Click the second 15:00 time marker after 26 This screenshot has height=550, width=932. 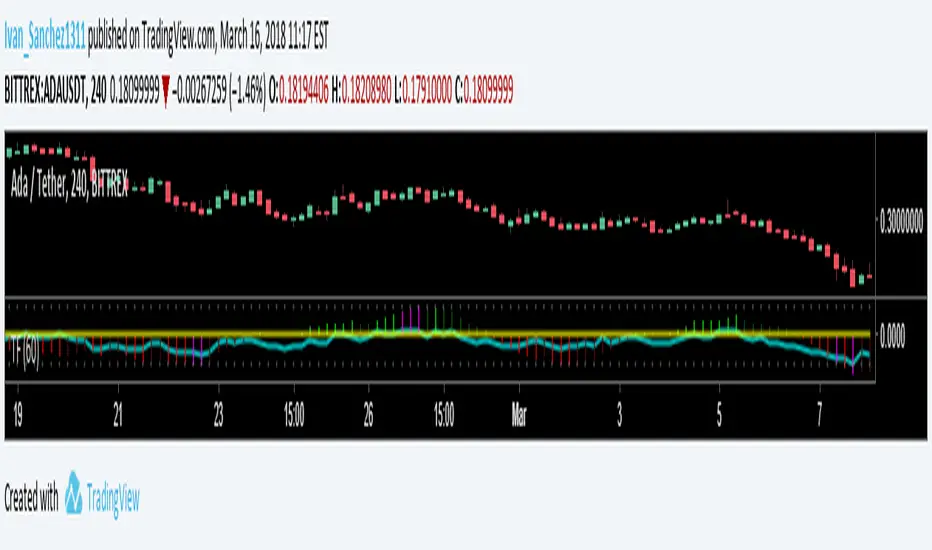point(444,416)
